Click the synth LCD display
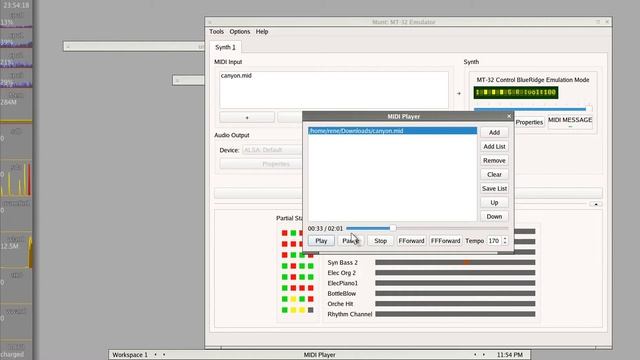 tap(516, 92)
